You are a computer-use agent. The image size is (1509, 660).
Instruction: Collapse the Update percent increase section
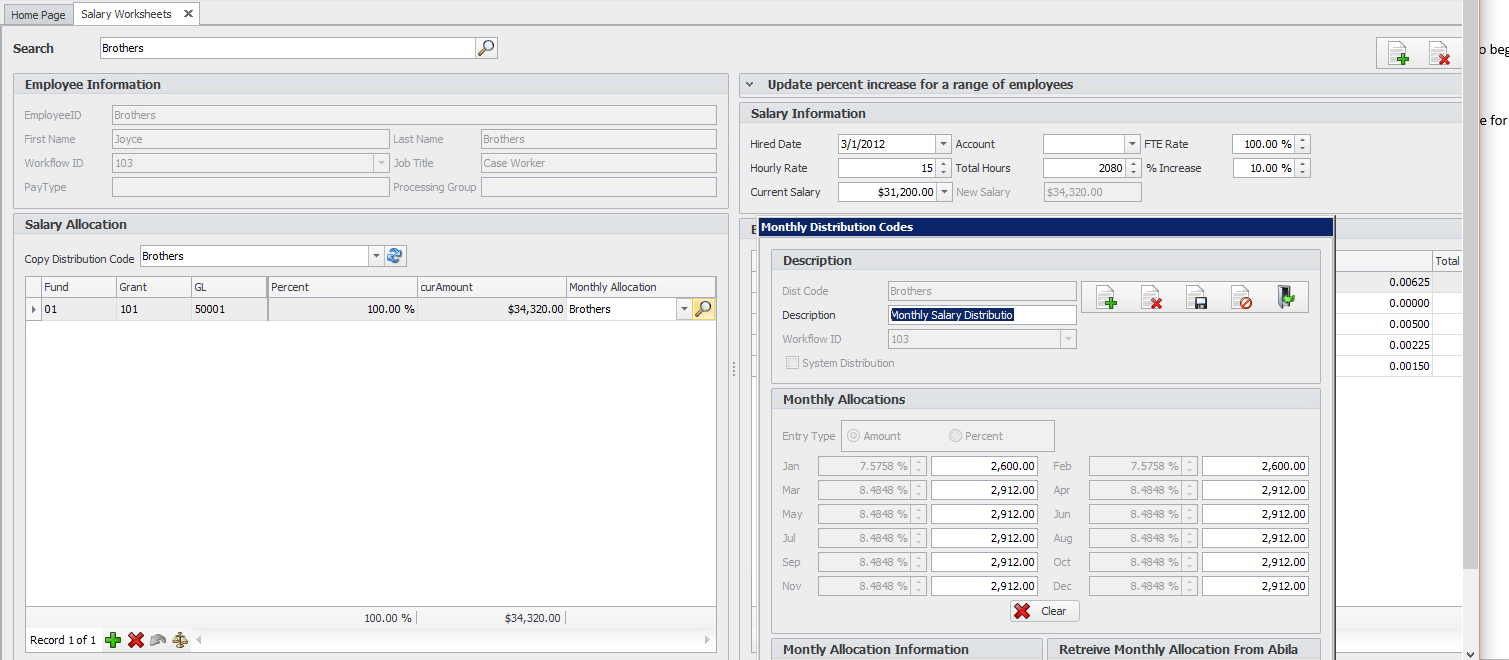pos(750,85)
